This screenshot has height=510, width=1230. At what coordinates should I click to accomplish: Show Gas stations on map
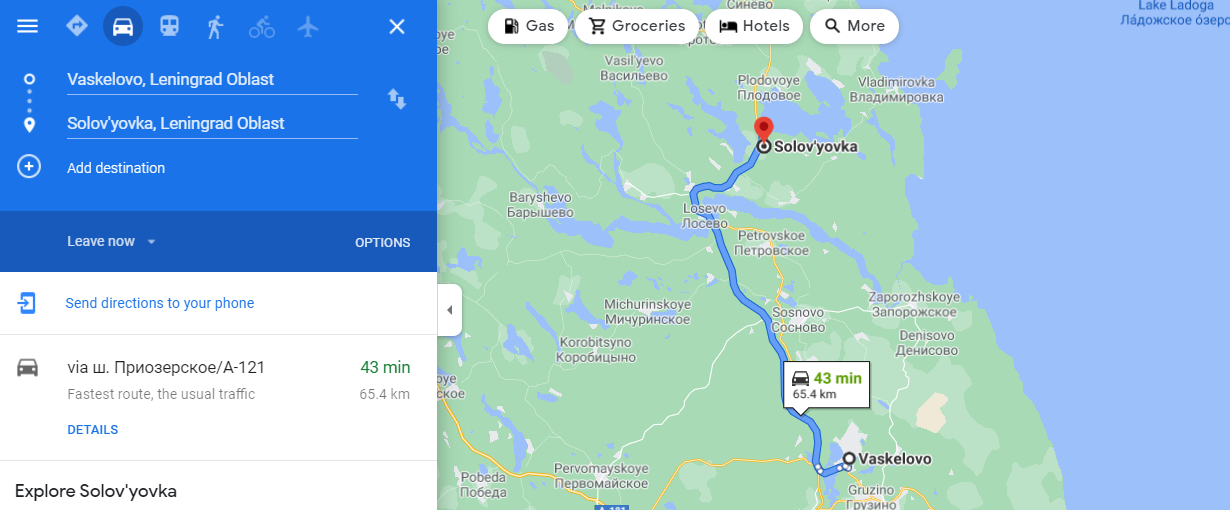pyautogui.click(x=529, y=26)
